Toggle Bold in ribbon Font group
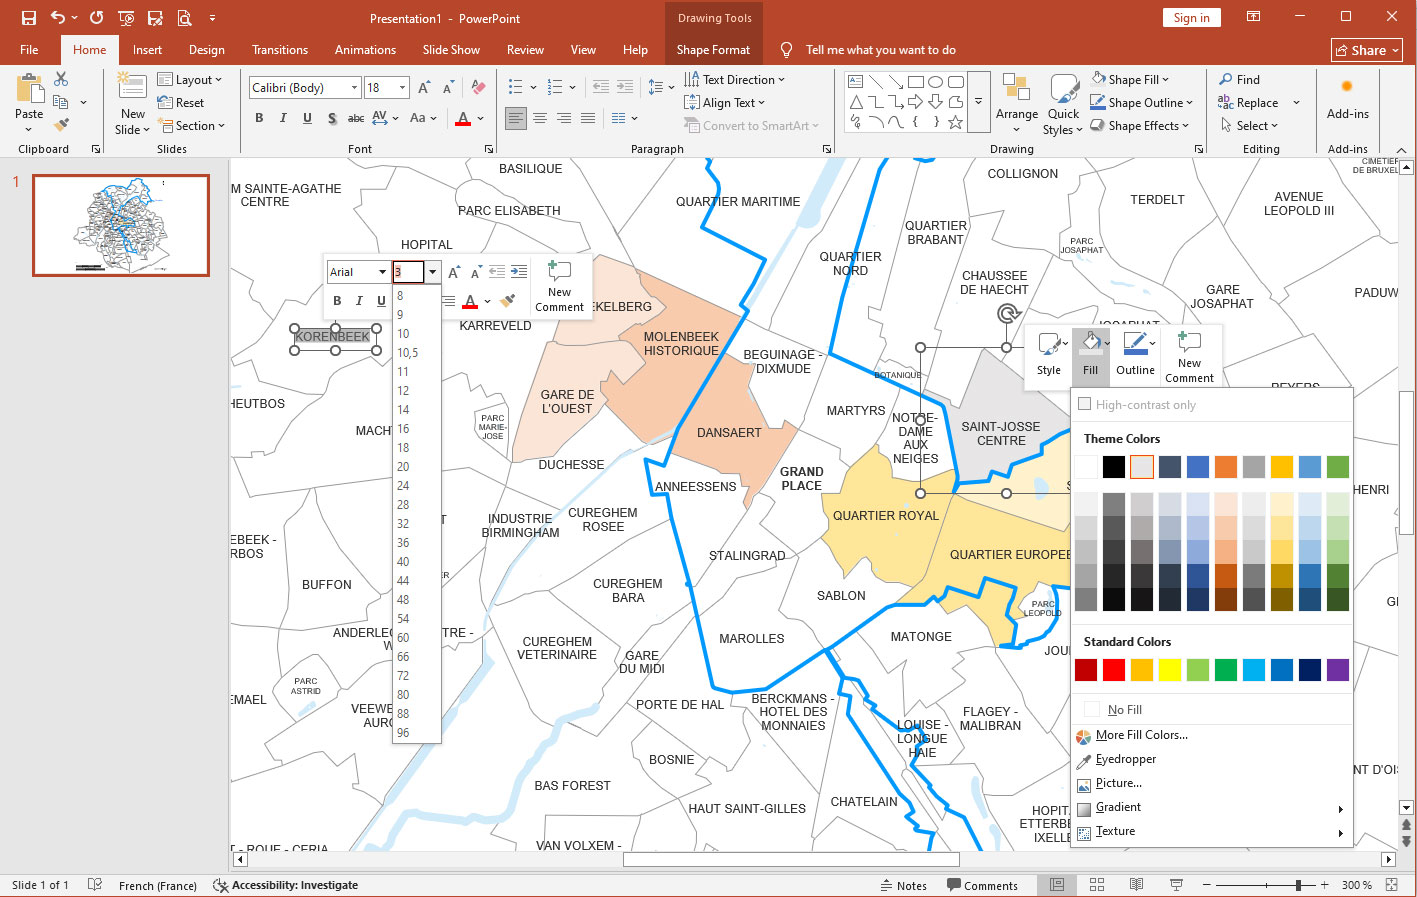Viewport: 1417px width, 897px height. point(259,118)
